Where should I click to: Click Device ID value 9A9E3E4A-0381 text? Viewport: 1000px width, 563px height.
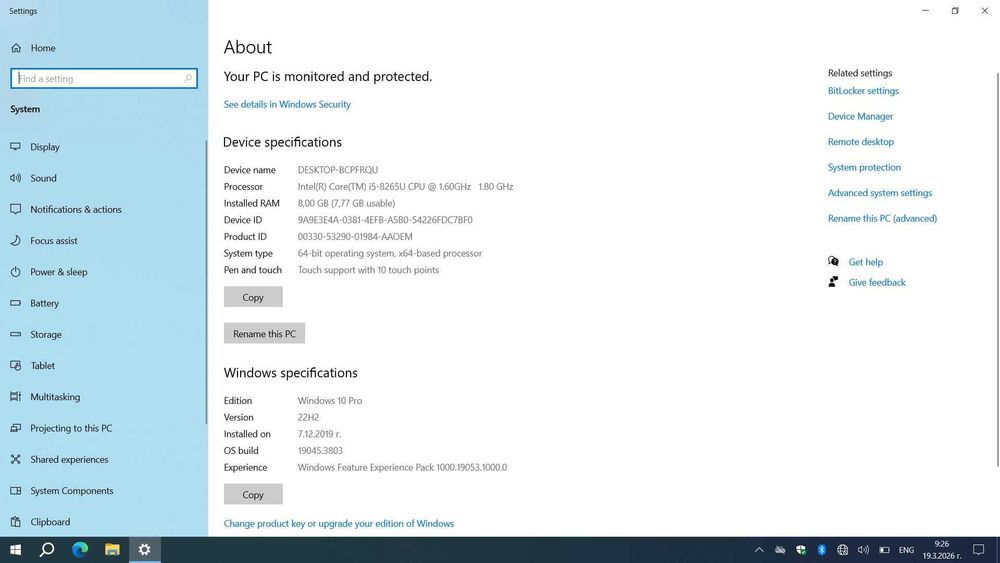pos(385,219)
